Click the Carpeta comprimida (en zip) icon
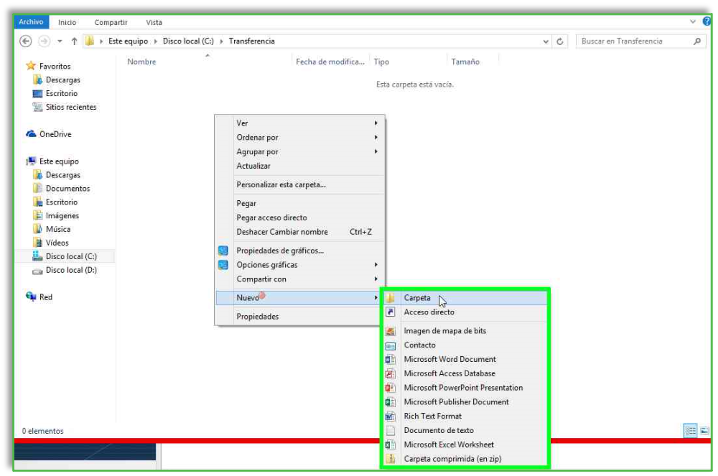This screenshot has width=718, height=476. [x=391, y=458]
